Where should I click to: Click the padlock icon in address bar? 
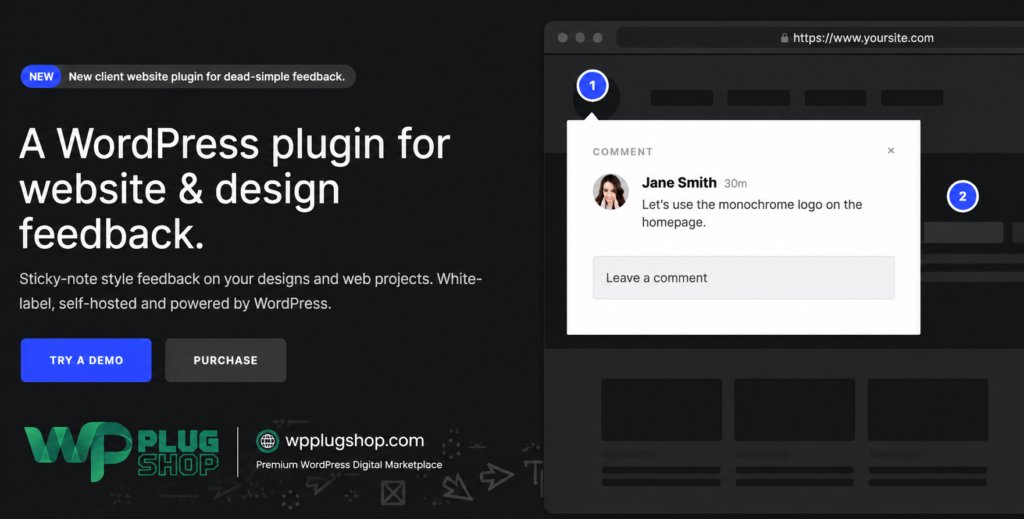click(x=784, y=38)
